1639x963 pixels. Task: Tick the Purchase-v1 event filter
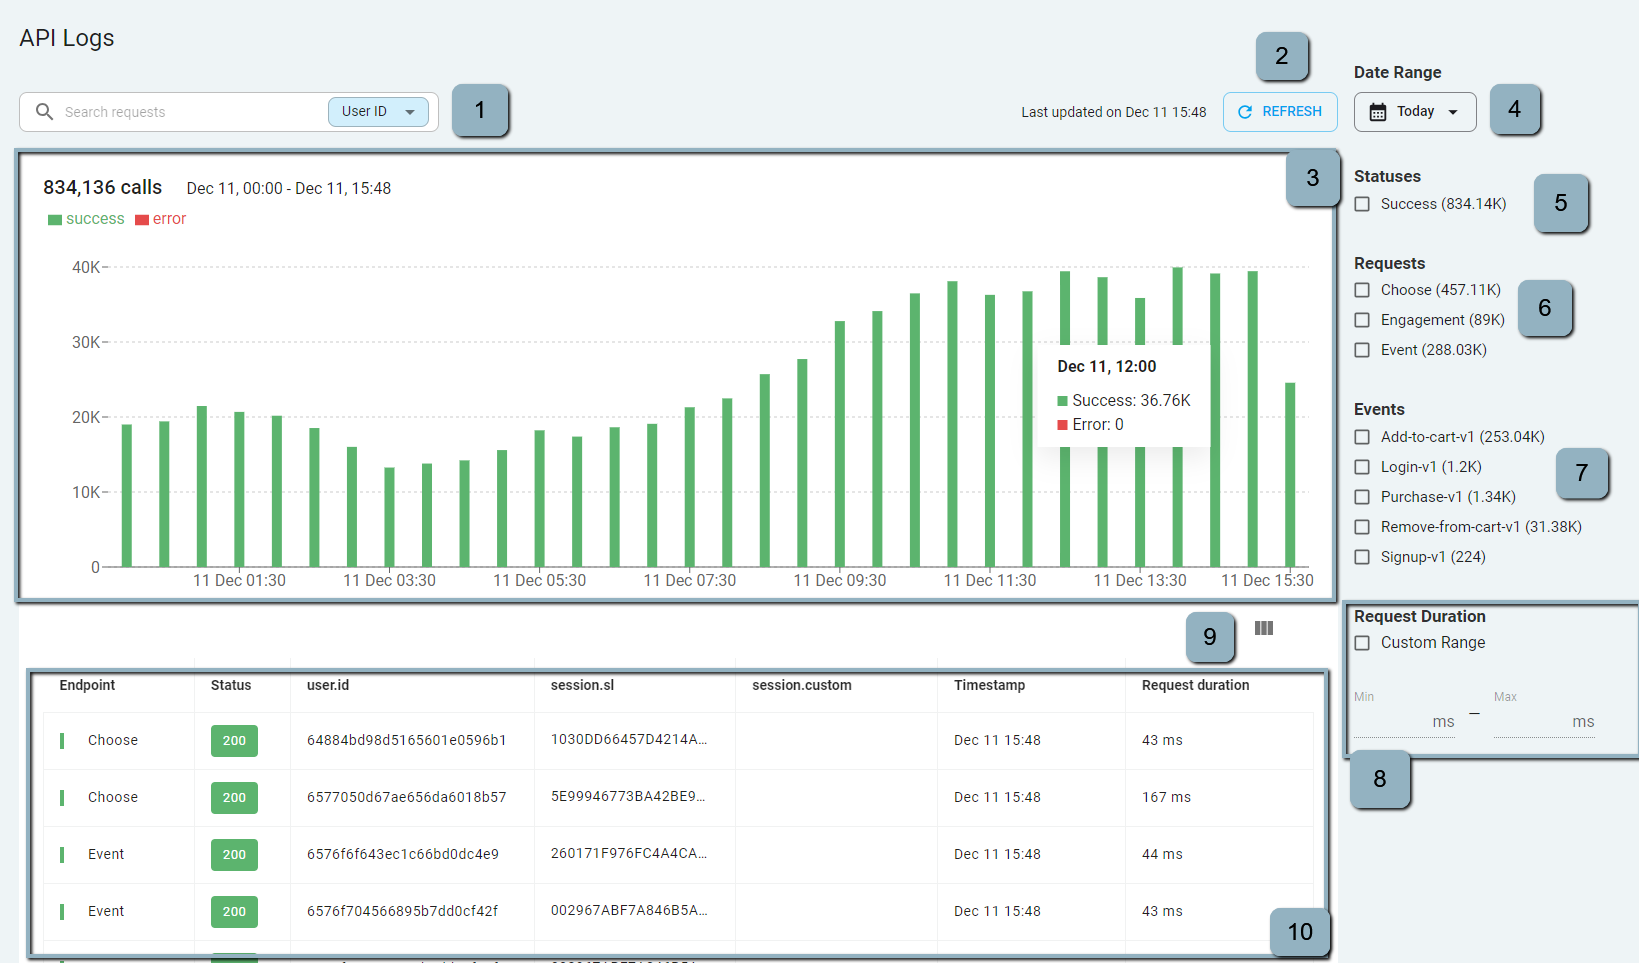[1362, 497]
